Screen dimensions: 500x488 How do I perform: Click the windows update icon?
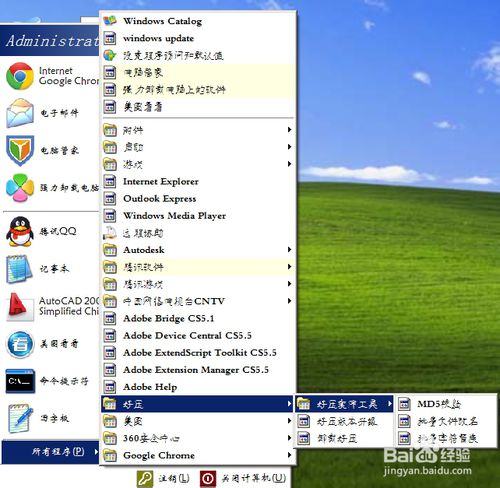pos(110,38)
